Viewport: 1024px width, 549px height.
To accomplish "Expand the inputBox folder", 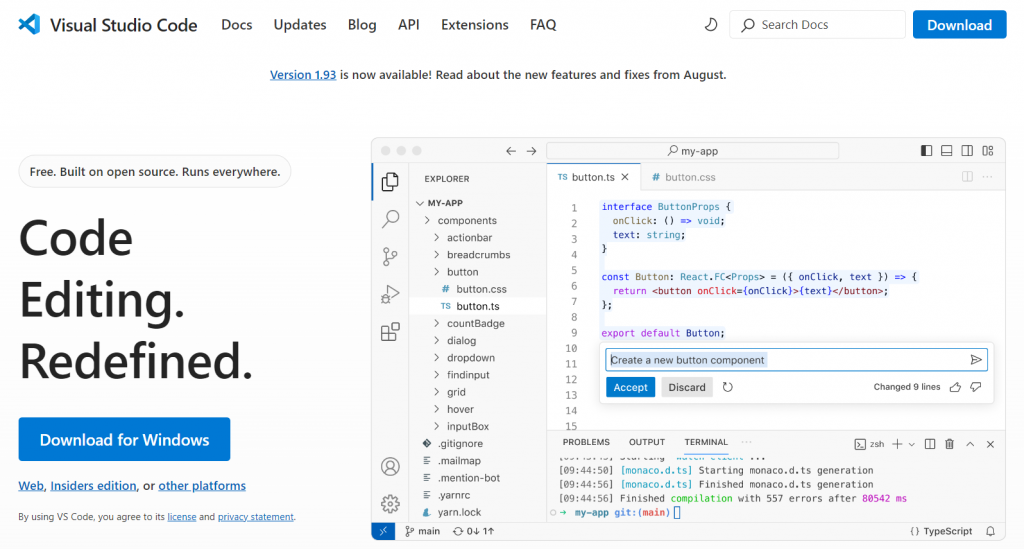I will pyautogui.click(x=437, y=426).
